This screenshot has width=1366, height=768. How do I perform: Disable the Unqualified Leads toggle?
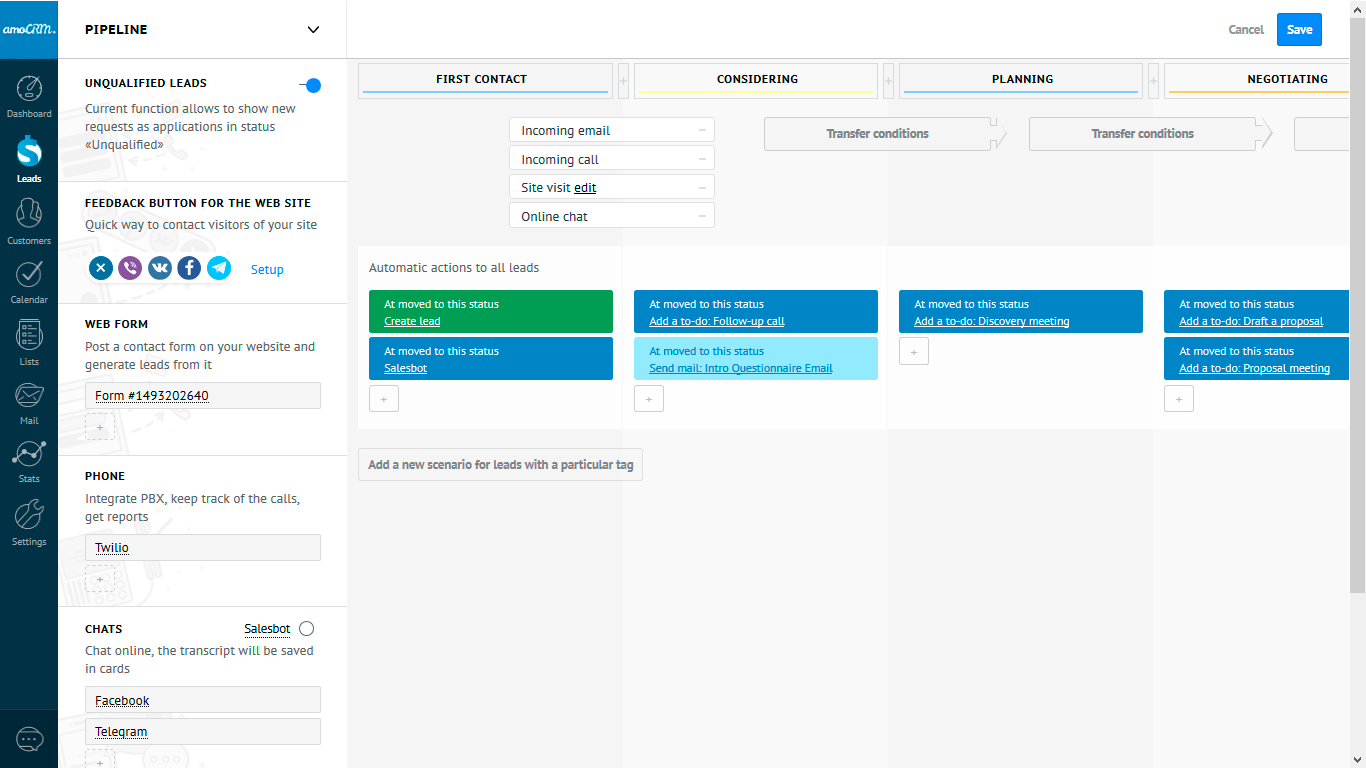coord(311,85)
